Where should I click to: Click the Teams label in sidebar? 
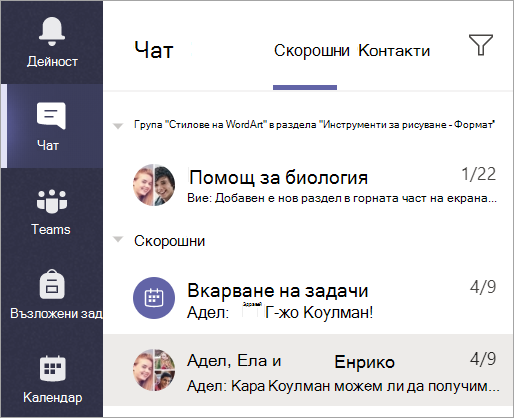tap(51, 230)
